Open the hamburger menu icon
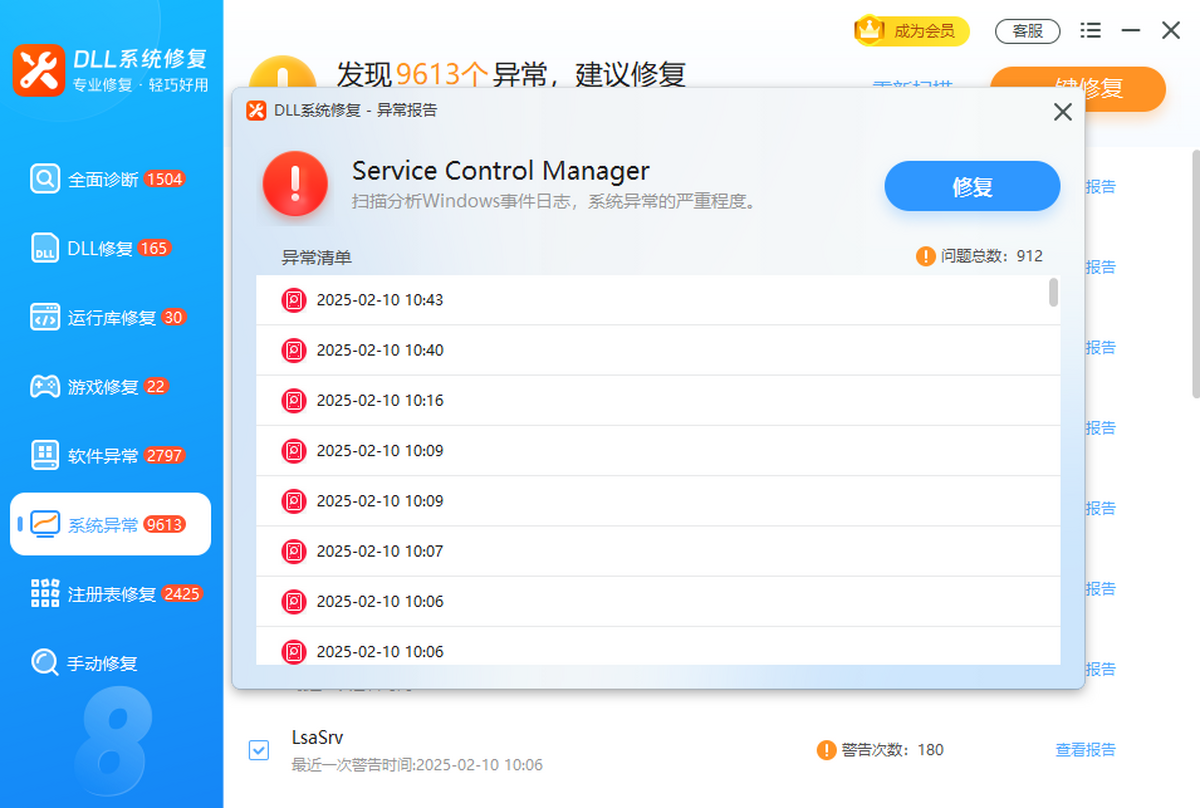The image size is (1200, 808). (1091, 31)
